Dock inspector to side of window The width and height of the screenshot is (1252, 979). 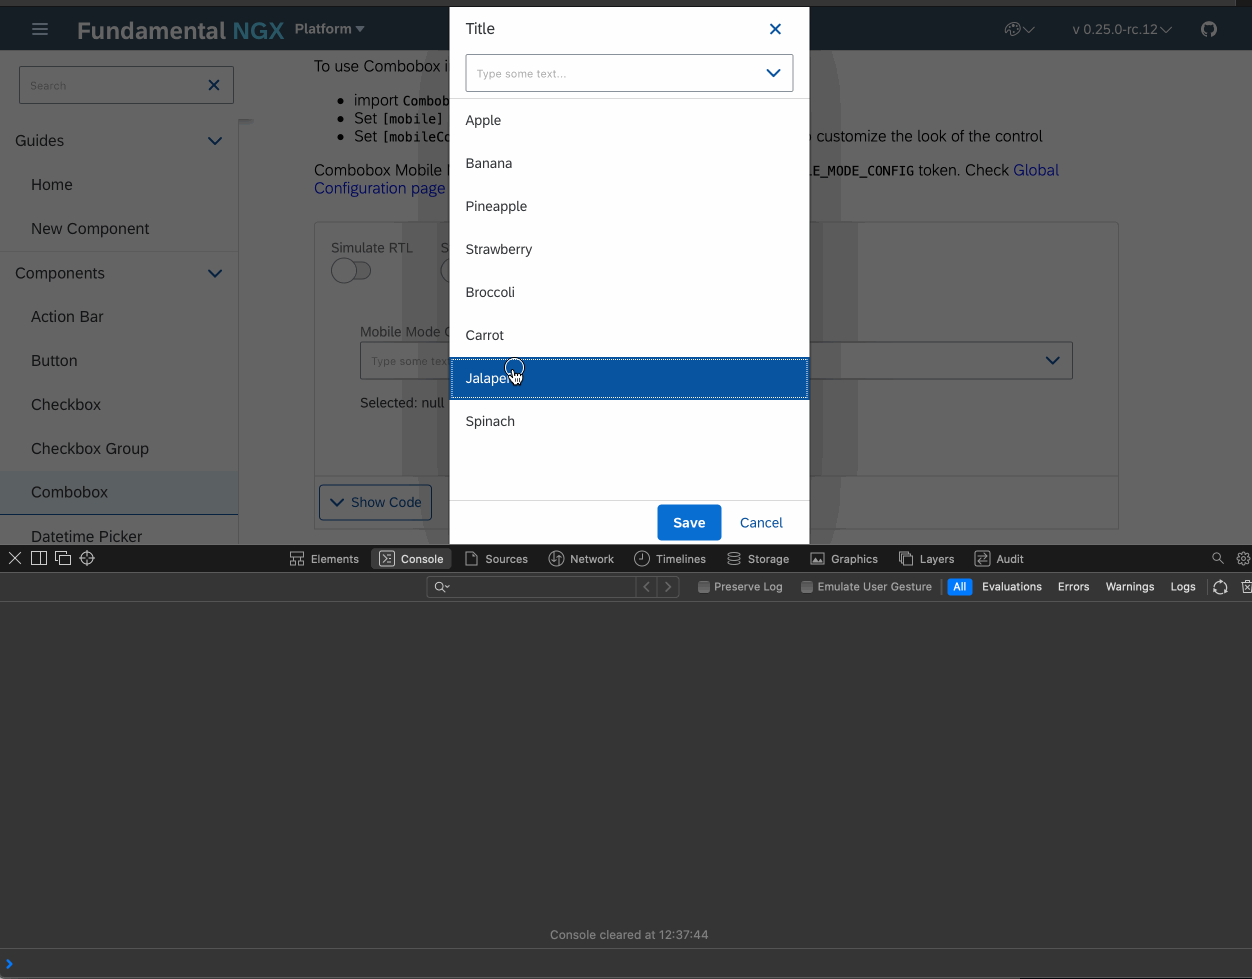[x=39, y=558]
